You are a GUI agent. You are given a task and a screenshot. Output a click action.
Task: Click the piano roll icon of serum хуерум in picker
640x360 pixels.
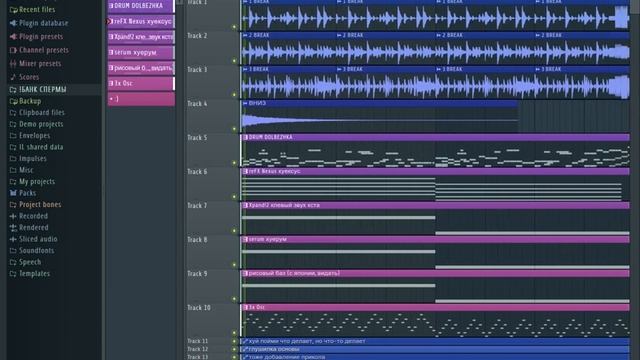coord(111,52)
